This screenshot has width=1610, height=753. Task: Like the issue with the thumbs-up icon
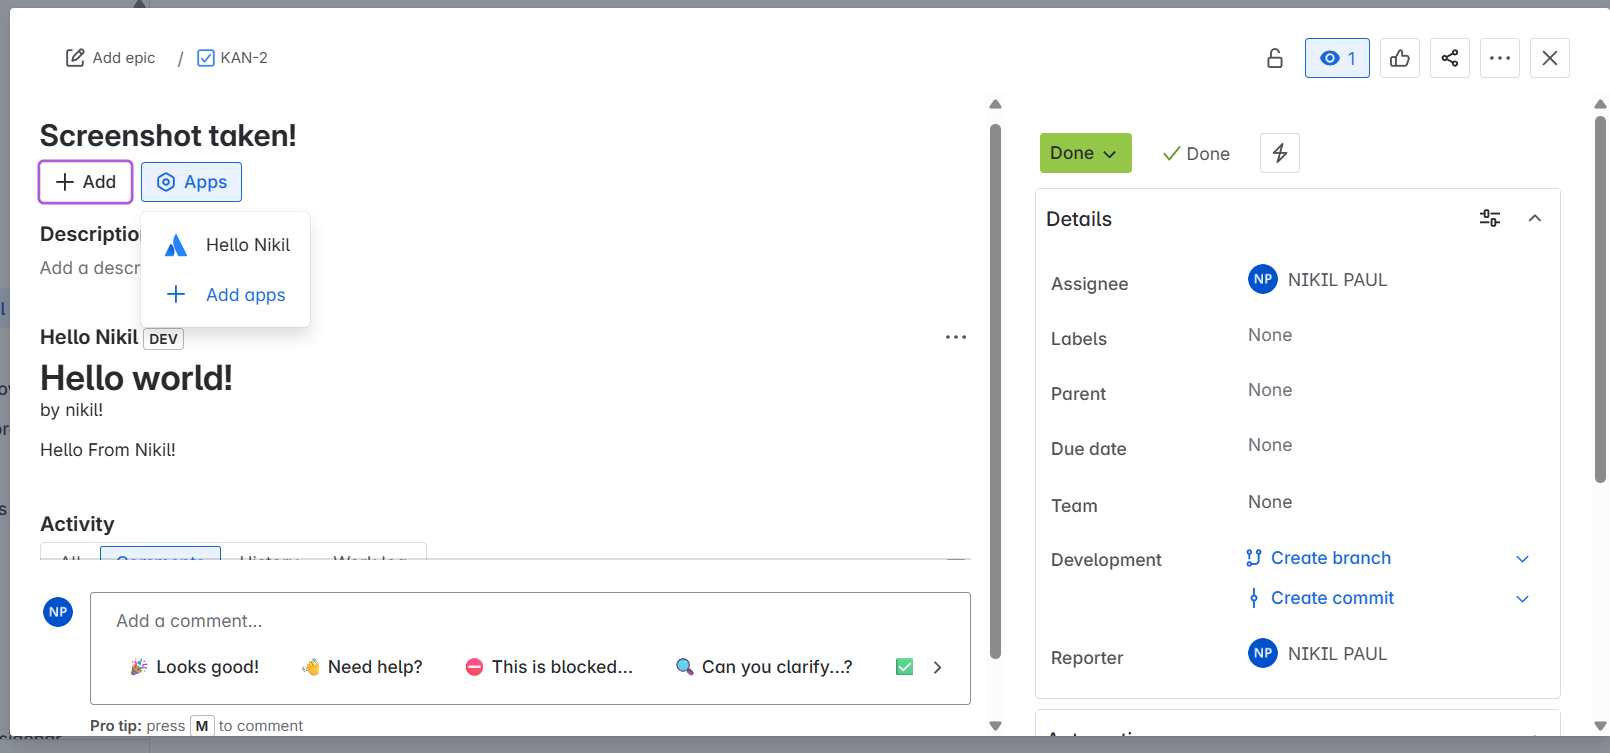coord(1399,57)
